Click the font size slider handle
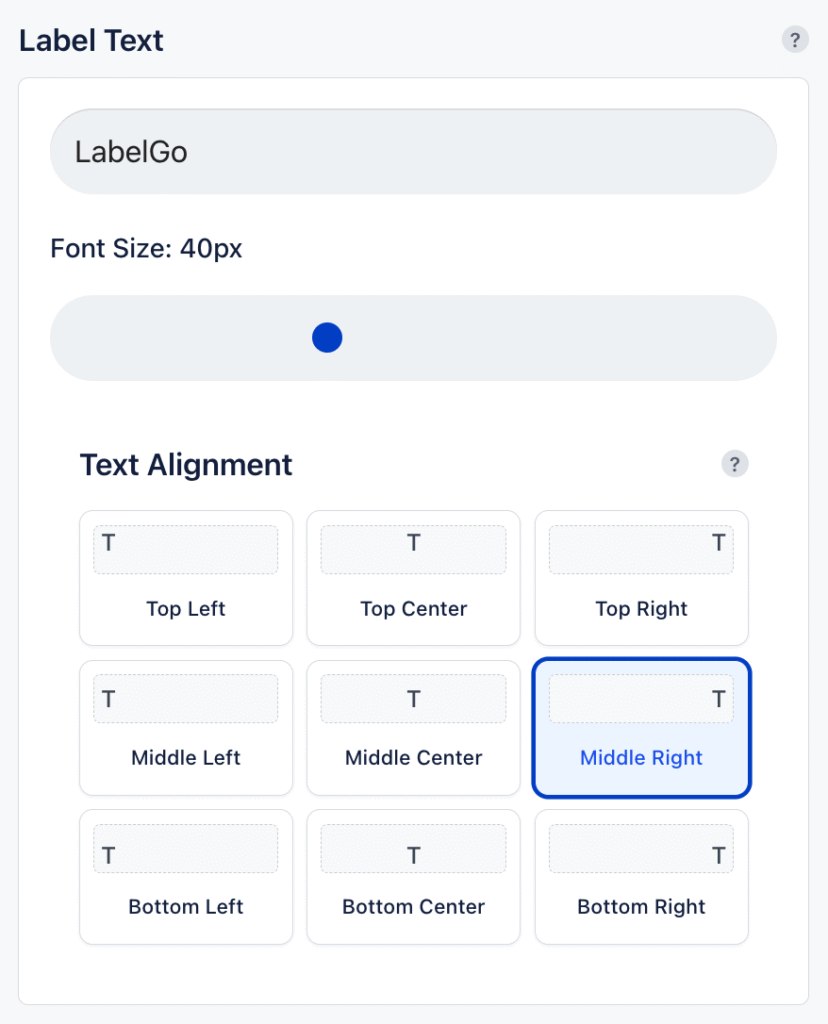 pyautogui.click(x=327, y=338)
